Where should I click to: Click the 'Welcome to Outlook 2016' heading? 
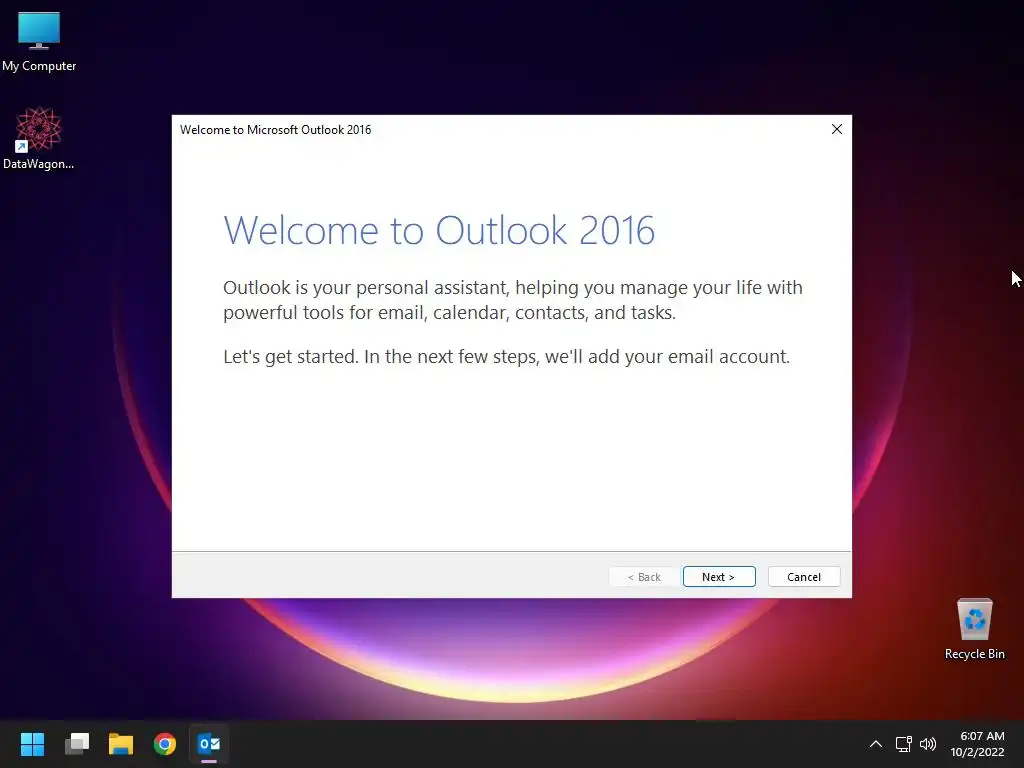point(439,230)
